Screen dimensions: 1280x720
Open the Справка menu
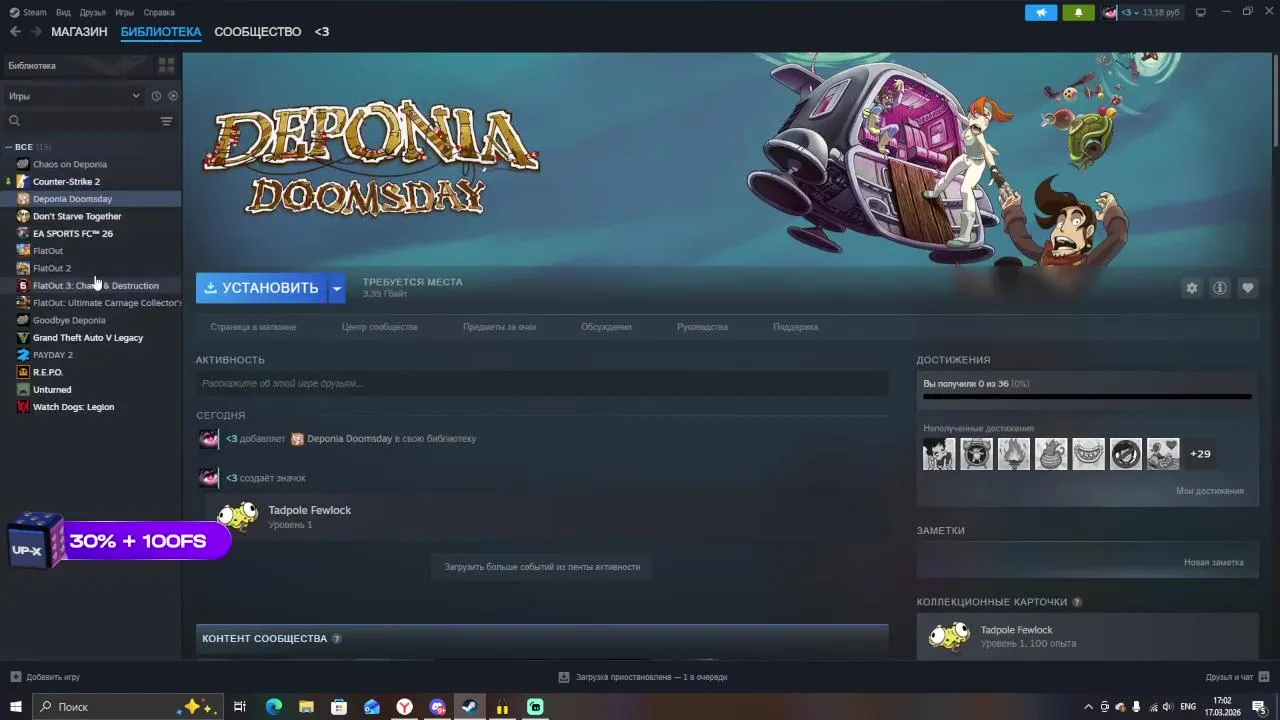(x=159, y=13)
